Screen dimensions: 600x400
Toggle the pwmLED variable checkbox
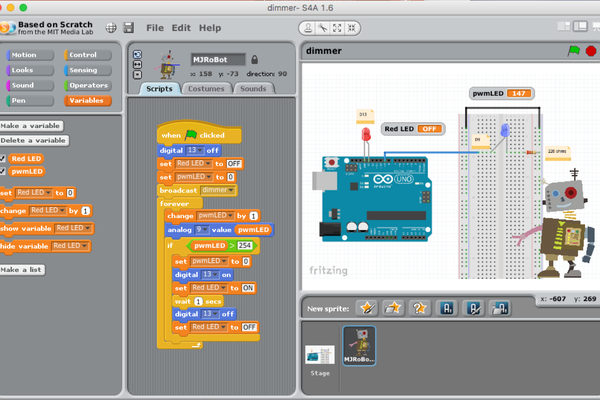coord(3,171)
